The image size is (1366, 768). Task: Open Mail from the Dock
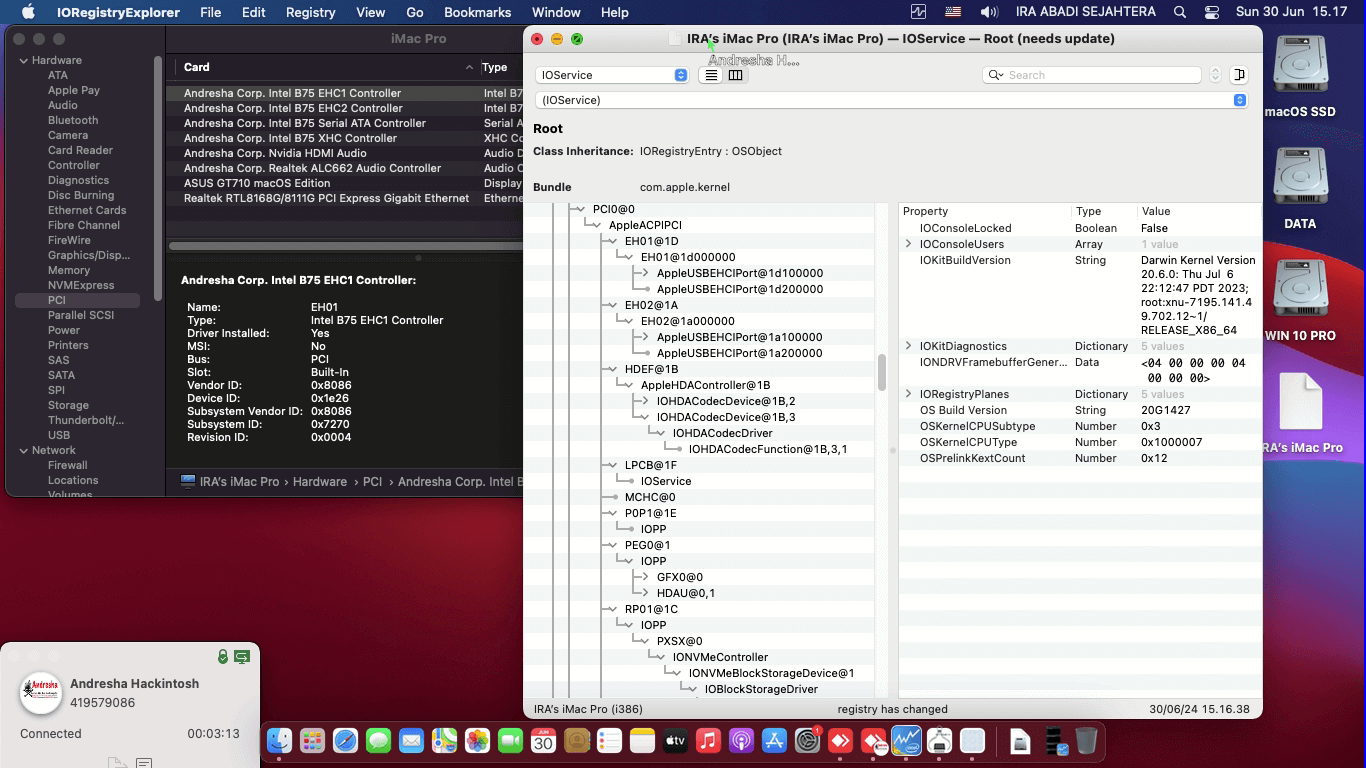pyautogui.click(x=411, y=741)
